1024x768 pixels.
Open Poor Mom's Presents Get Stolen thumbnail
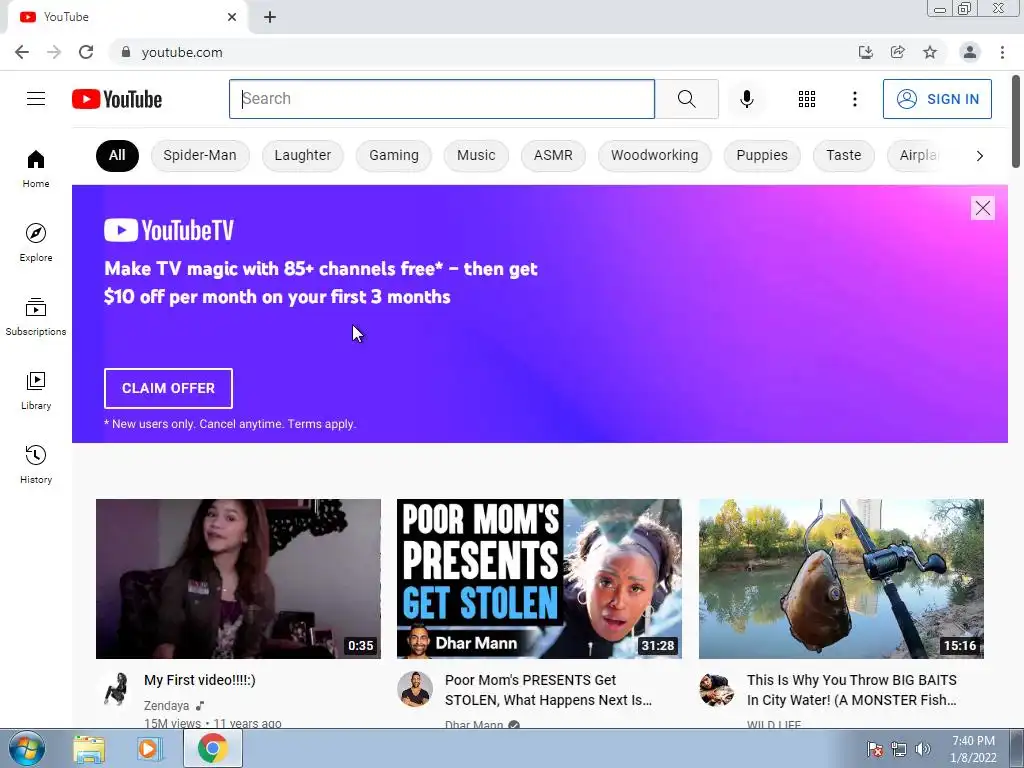539,579
